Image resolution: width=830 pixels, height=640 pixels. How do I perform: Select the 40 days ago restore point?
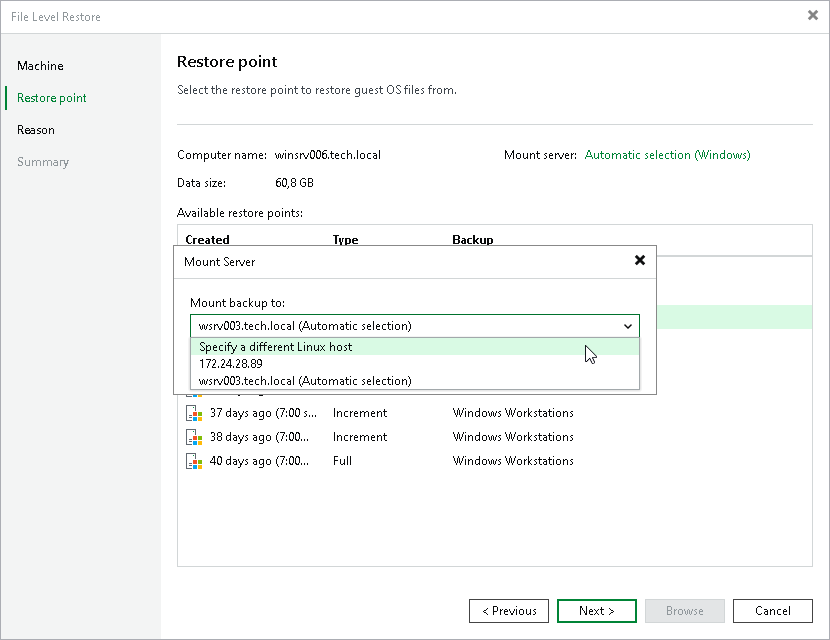[494, 461]
